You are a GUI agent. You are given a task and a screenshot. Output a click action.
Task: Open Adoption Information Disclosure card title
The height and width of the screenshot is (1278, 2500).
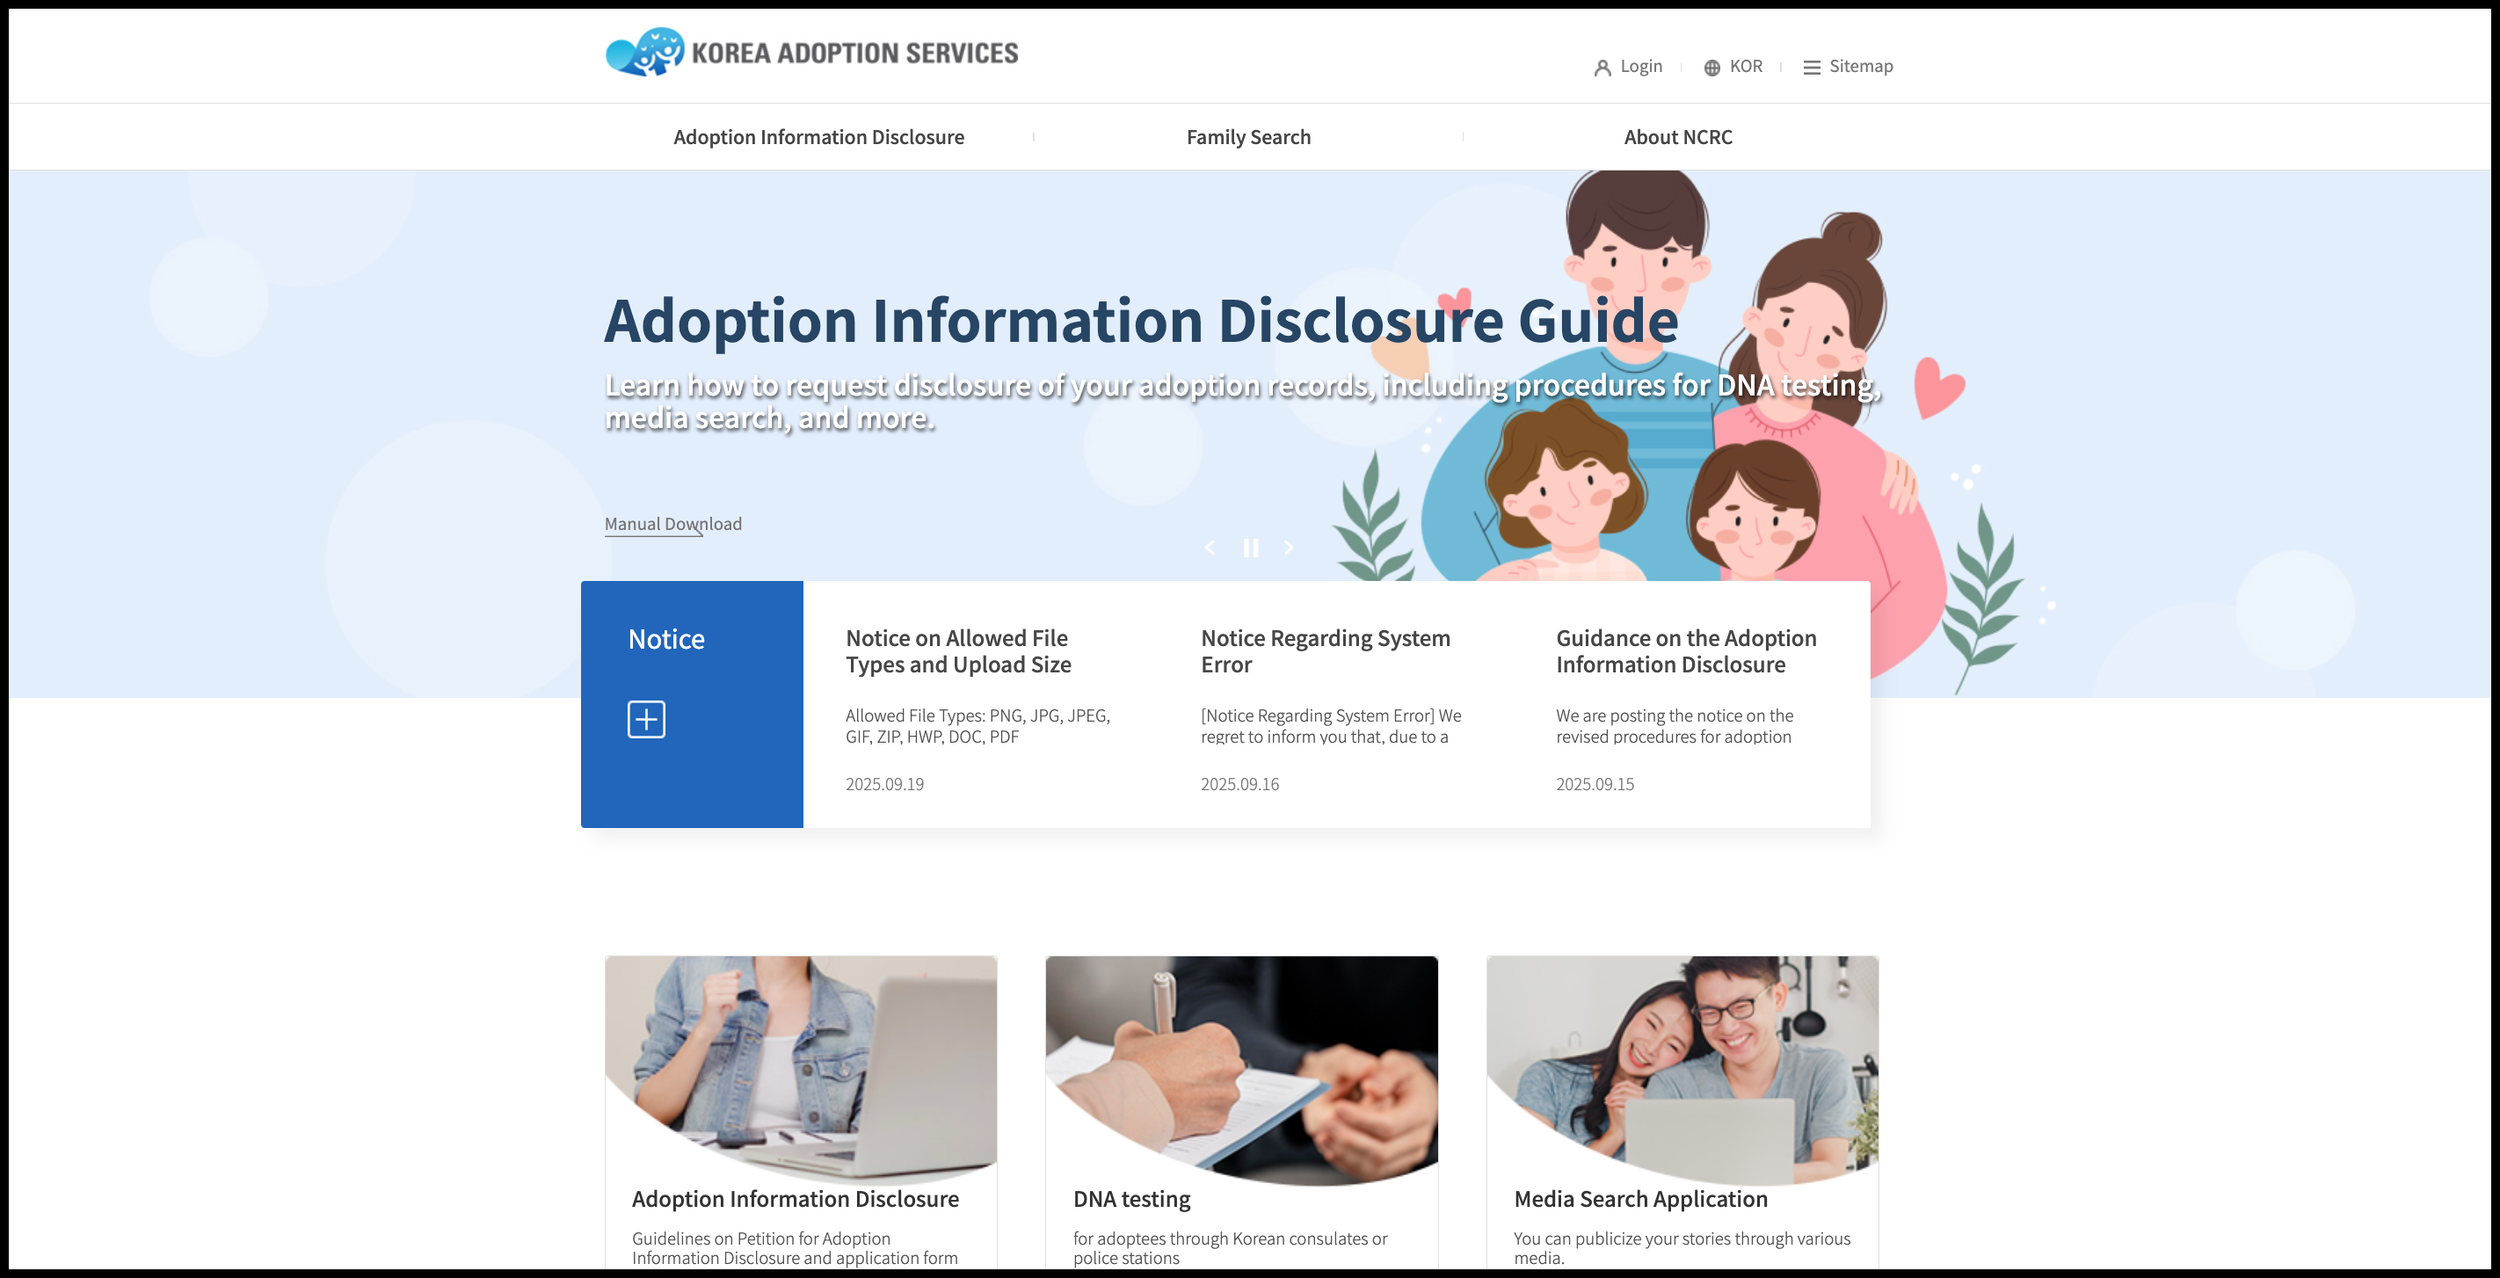coord(795,1199)
